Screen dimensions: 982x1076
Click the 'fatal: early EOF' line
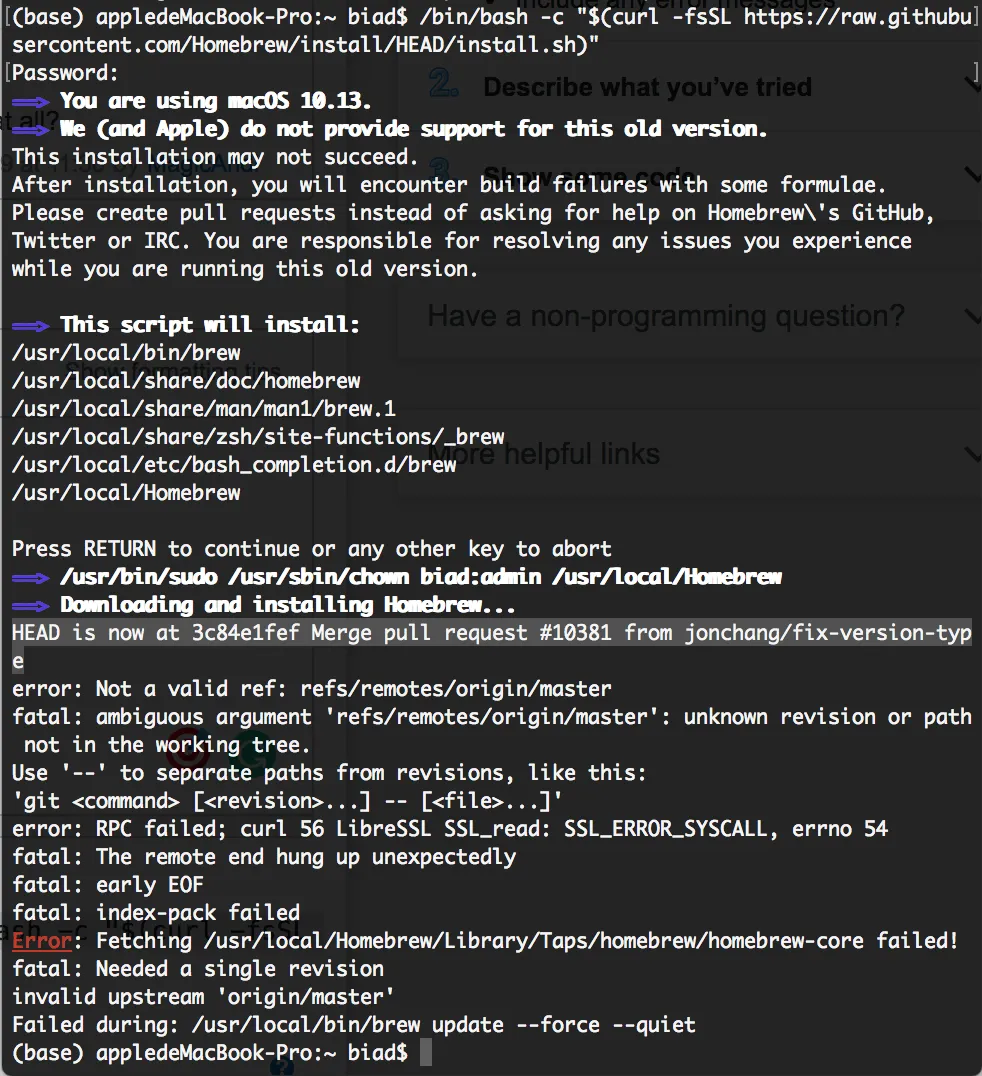[x=108, y=885]
